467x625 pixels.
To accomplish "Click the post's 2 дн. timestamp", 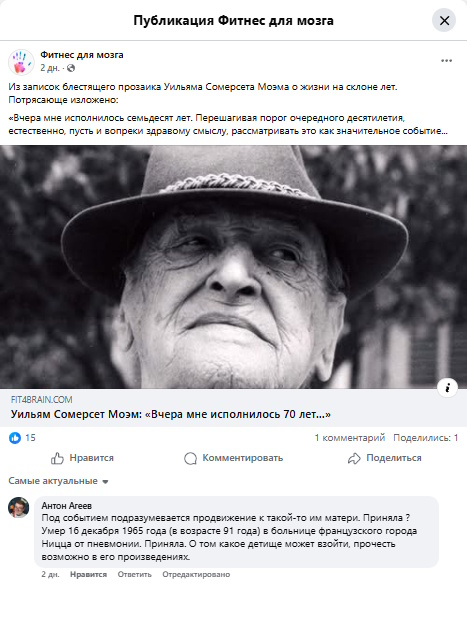I will (x=49, y=68).
